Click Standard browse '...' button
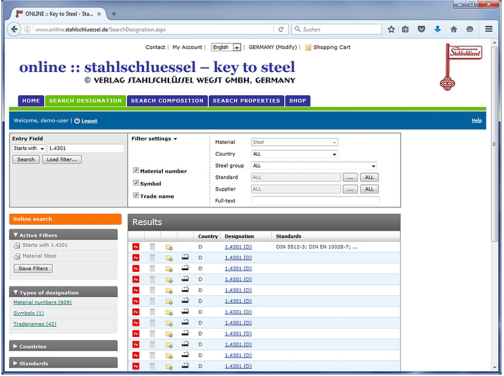The height and width of the screenshot is (376, 504). point(350,178)
